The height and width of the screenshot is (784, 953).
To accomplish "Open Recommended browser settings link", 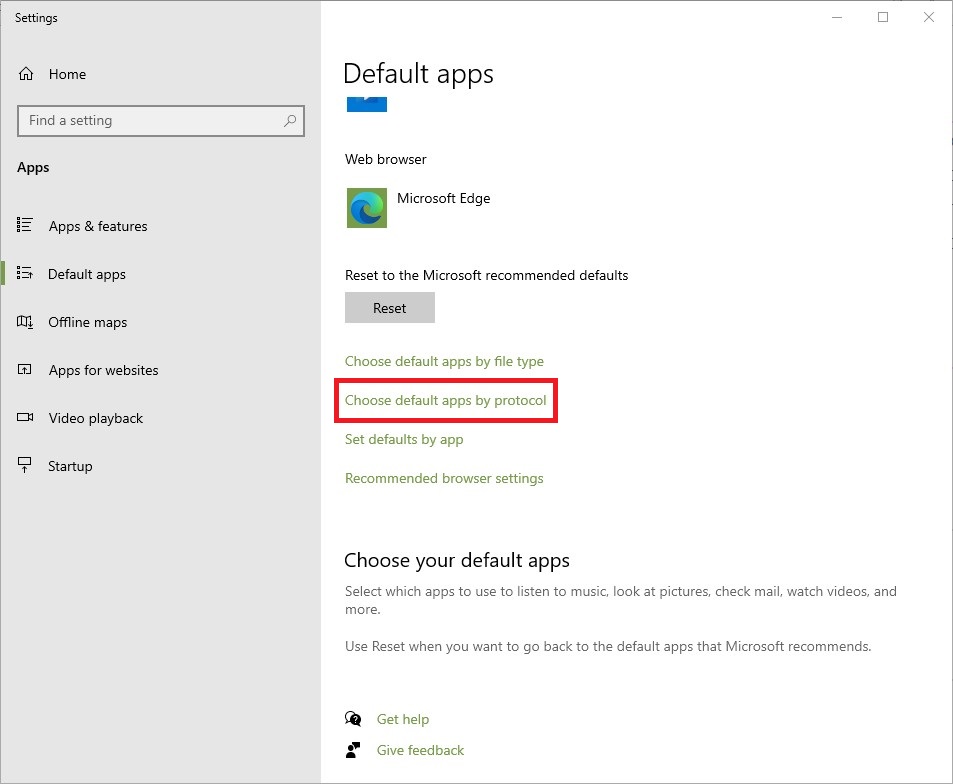I will pos(444,478).
